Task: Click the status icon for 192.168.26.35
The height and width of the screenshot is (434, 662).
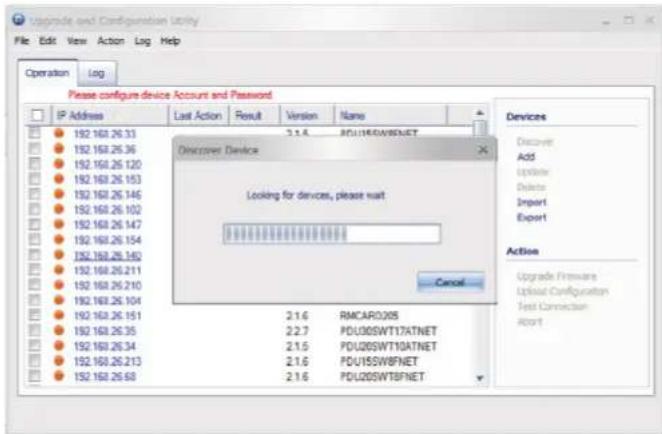Action: [59, 330]
